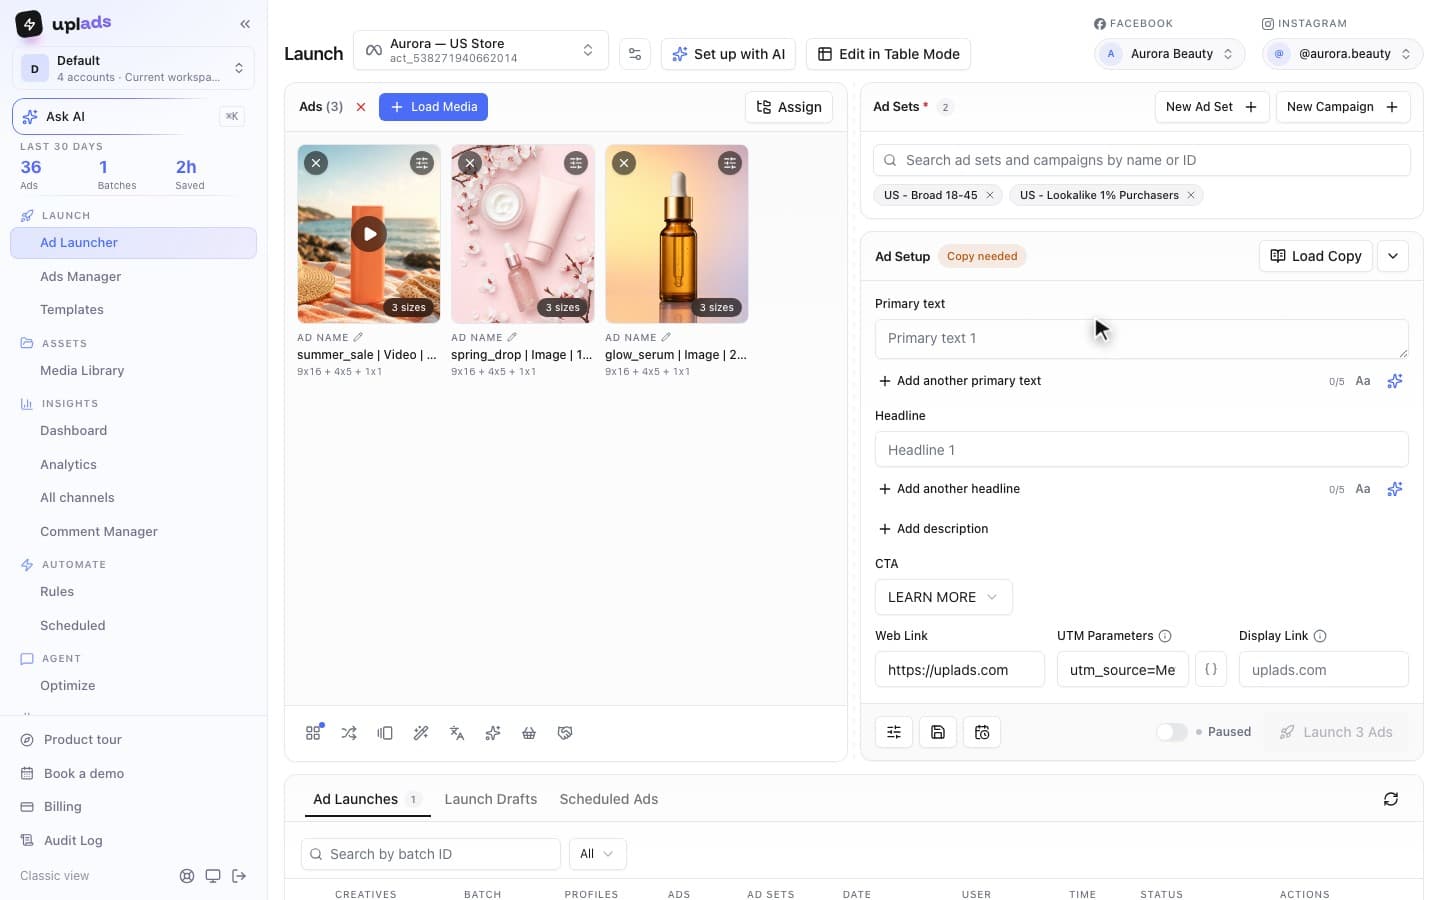Click the Assign button
The width and height of the screenshot is (1440, 900).
pos(789,107)
